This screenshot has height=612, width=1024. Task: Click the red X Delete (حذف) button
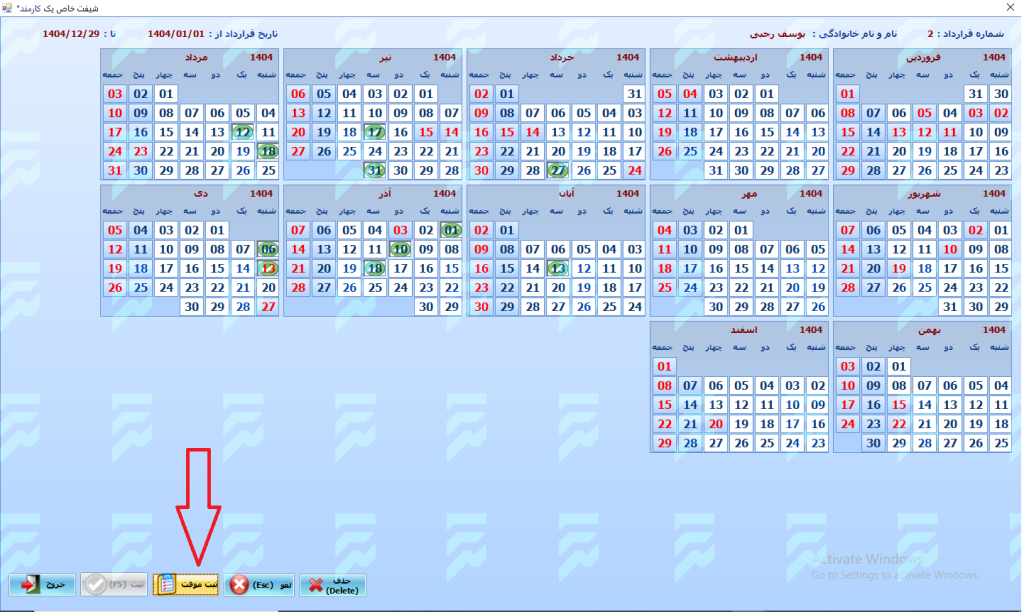click(332, 585)
